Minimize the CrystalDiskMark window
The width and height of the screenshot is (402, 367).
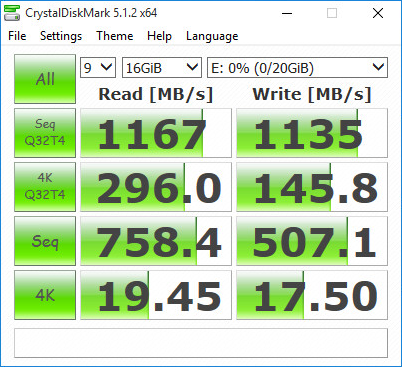point(287,13)
